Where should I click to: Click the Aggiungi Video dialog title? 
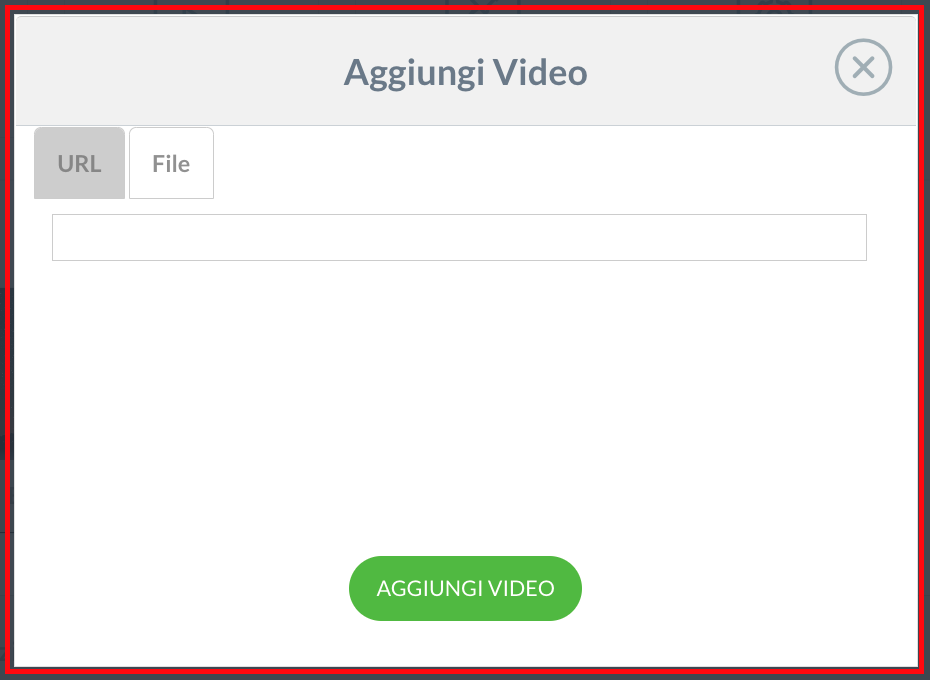click(x=466, y=73)
